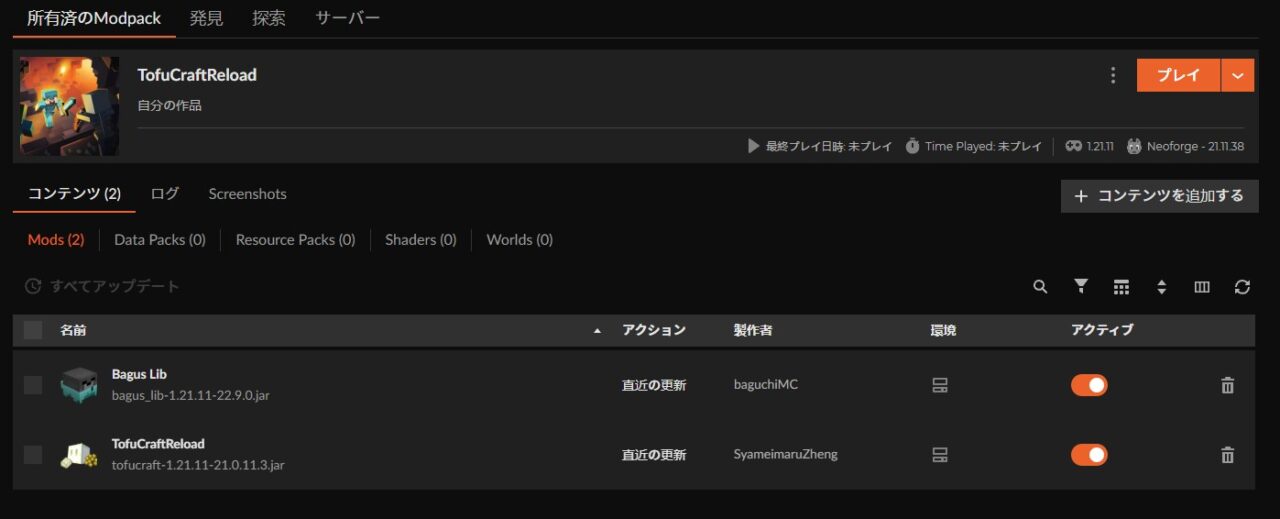The image size is (1280, 519).
Task: Click bagus_lib-1.21.11-22.9.0.jar file name
Action: pos(190,396)
